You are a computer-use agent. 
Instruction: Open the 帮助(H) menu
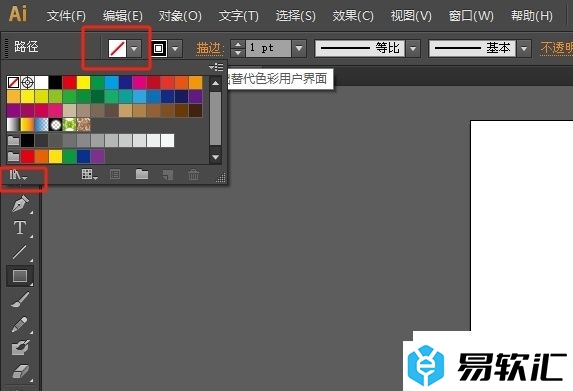(x=532, y=16)
